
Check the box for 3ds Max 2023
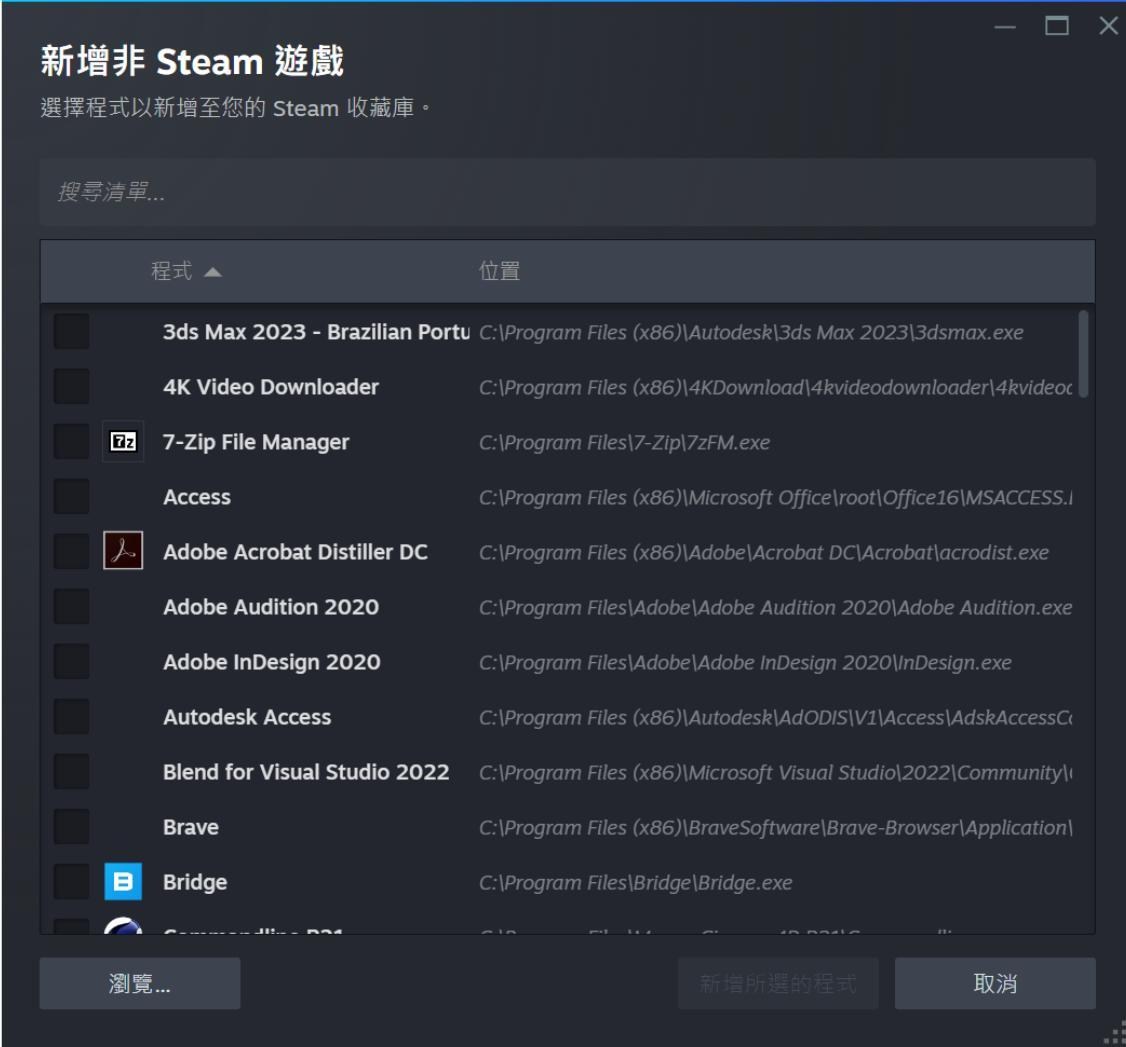pyautogui.click(x=70, y=331)
